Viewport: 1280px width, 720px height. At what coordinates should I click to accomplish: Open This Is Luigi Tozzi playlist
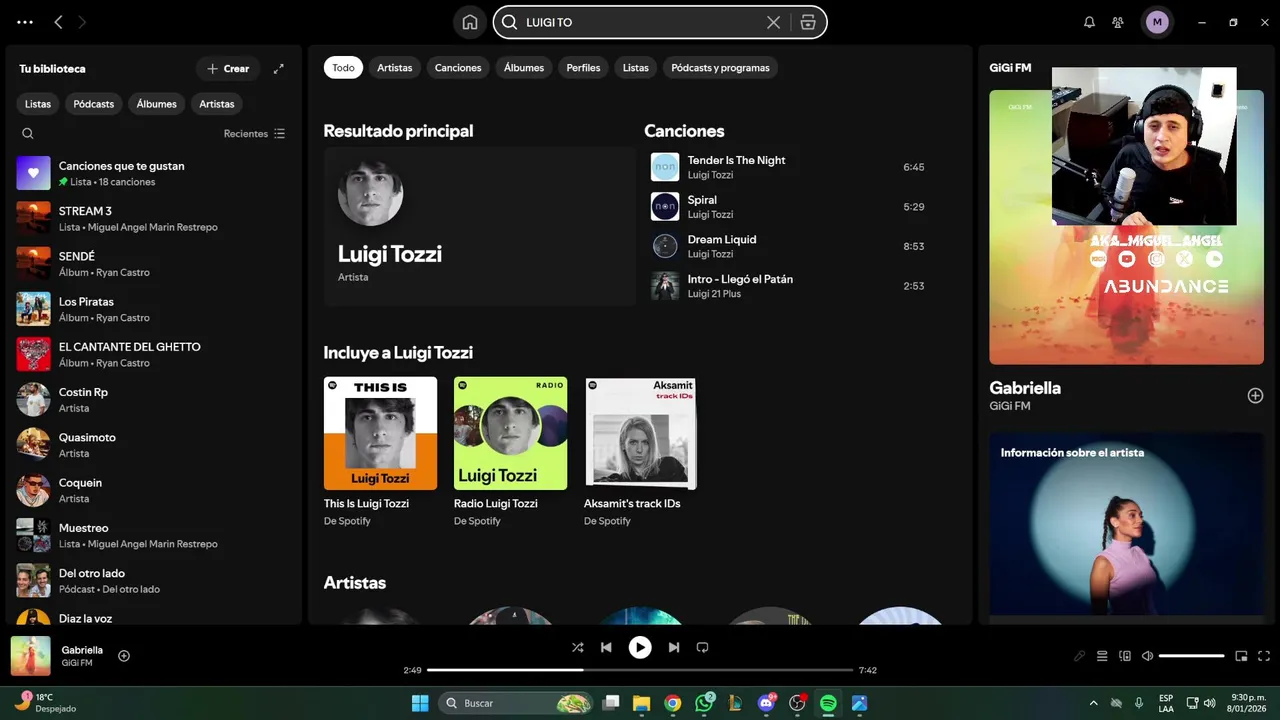380,452
